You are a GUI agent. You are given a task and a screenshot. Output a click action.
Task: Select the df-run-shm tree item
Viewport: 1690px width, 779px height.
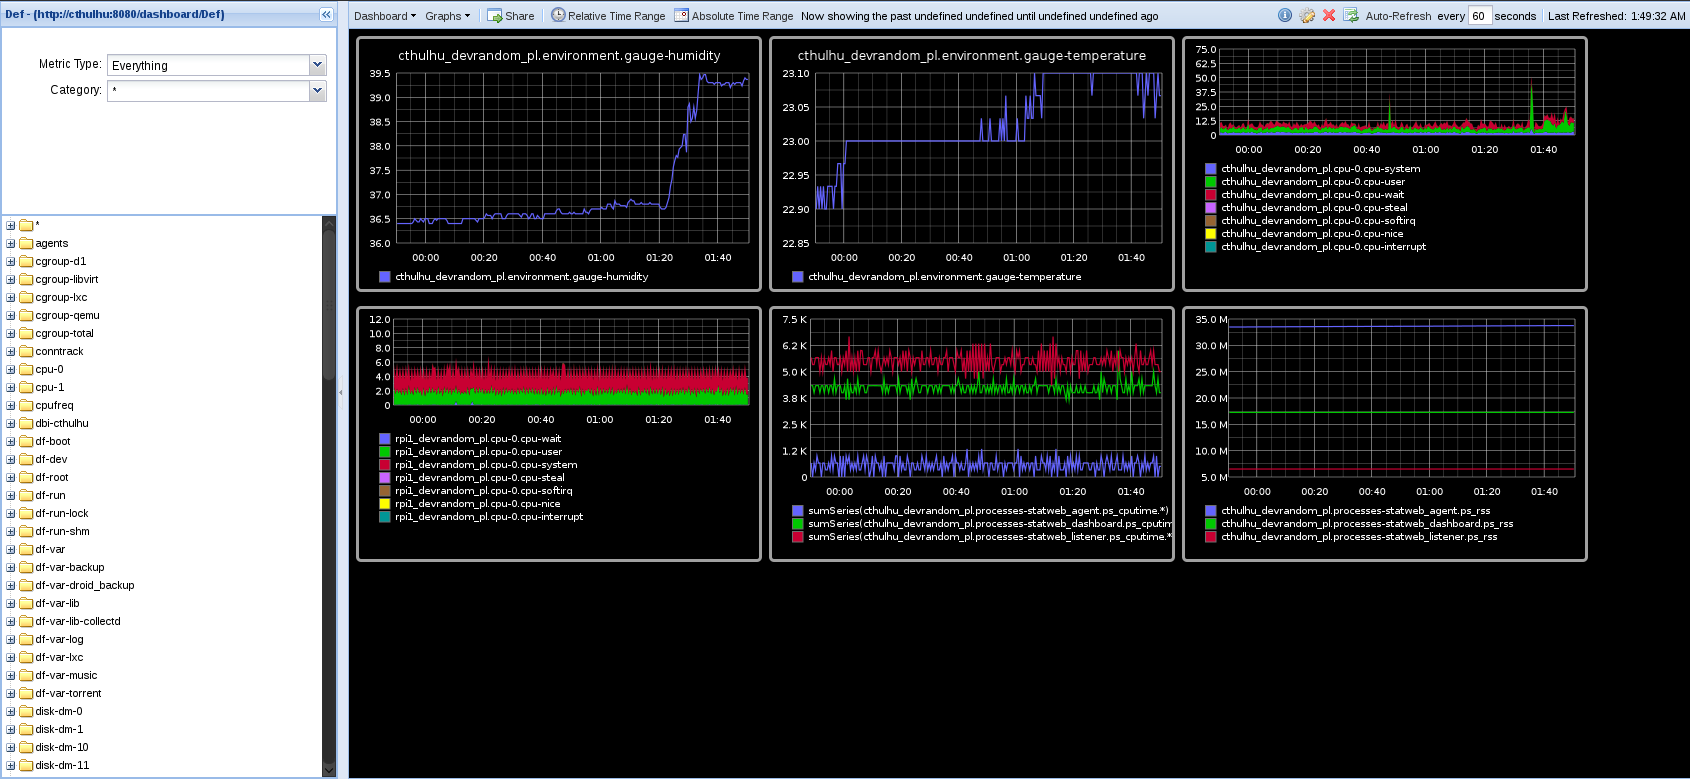coord(62,531)
